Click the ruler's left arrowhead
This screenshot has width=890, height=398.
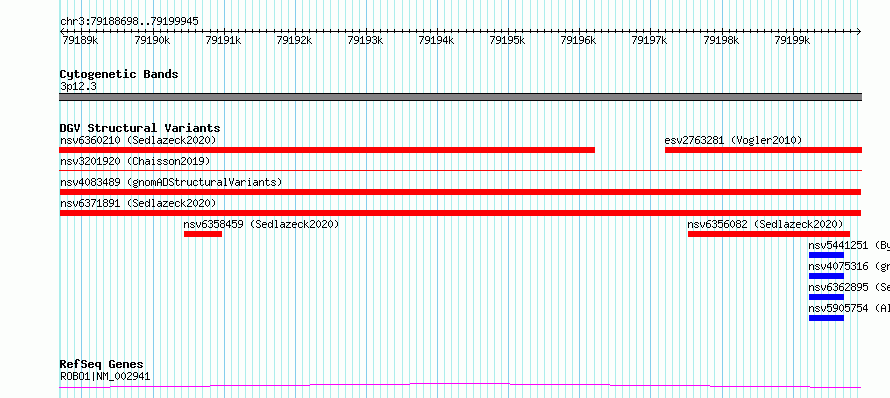(x=62, y=32)
